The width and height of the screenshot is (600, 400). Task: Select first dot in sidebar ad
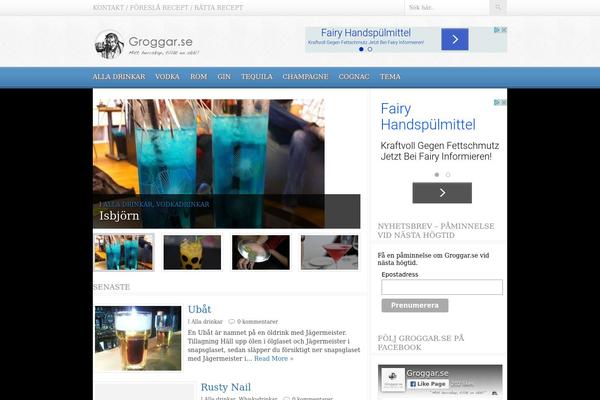click(x=437, y=175)
